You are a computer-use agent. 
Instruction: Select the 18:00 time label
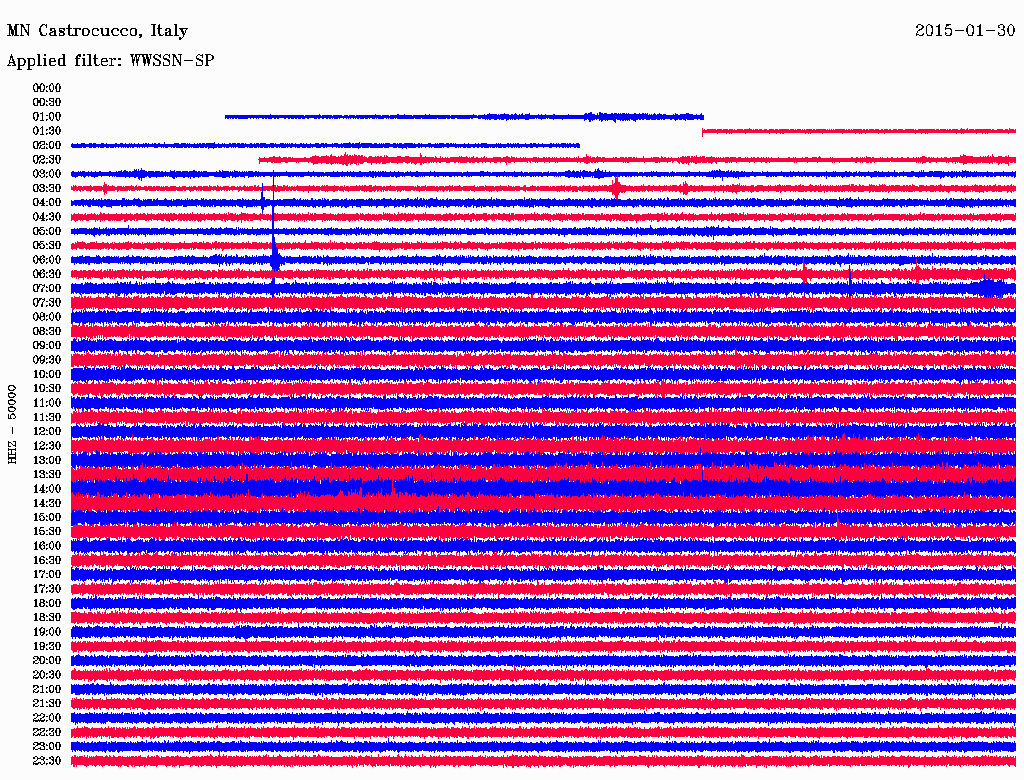coord(47,603)
